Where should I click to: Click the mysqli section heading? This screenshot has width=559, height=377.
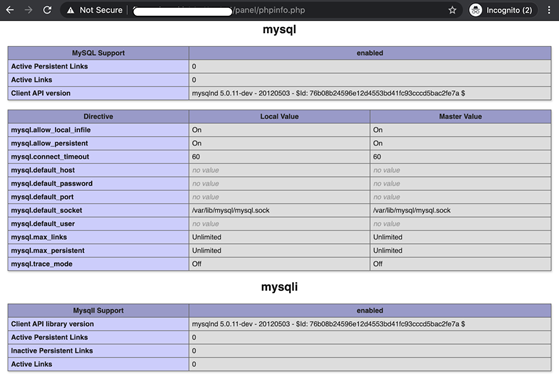[280, 287]
